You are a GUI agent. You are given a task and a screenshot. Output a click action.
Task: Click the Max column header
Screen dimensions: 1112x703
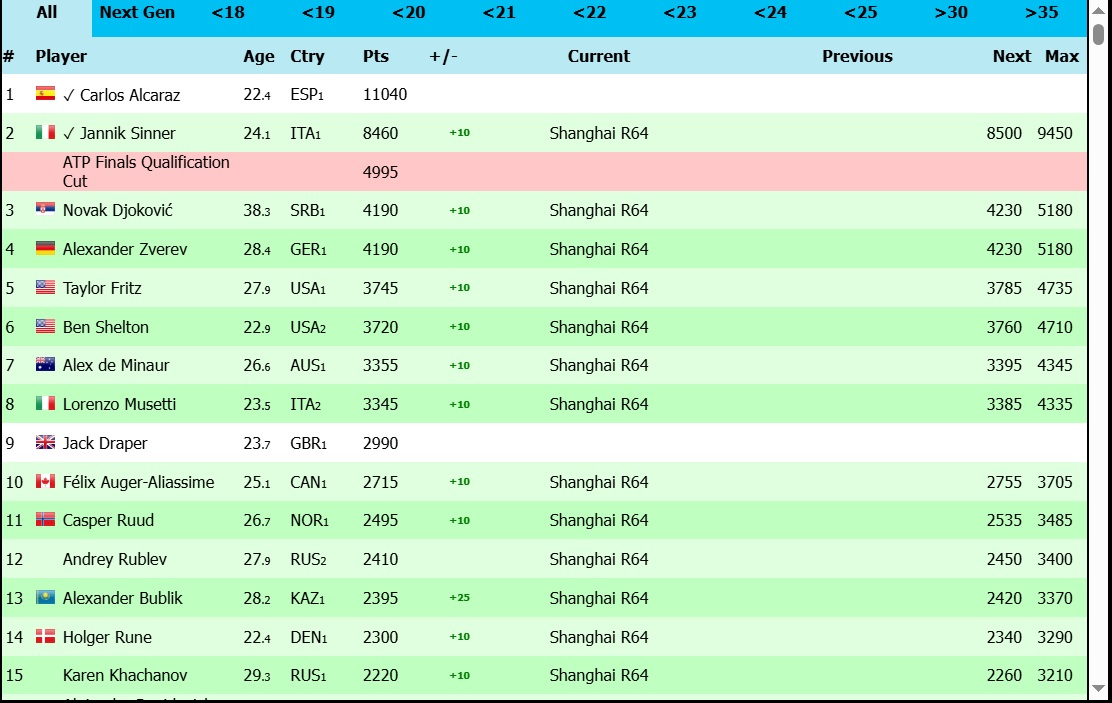(x=1061, y=57)
